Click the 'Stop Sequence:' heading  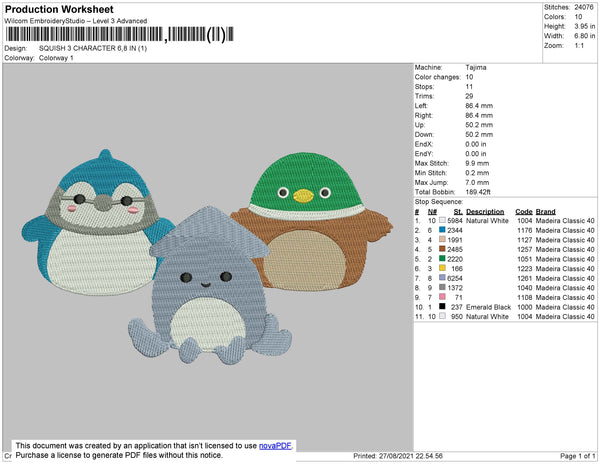pos(439,202)
